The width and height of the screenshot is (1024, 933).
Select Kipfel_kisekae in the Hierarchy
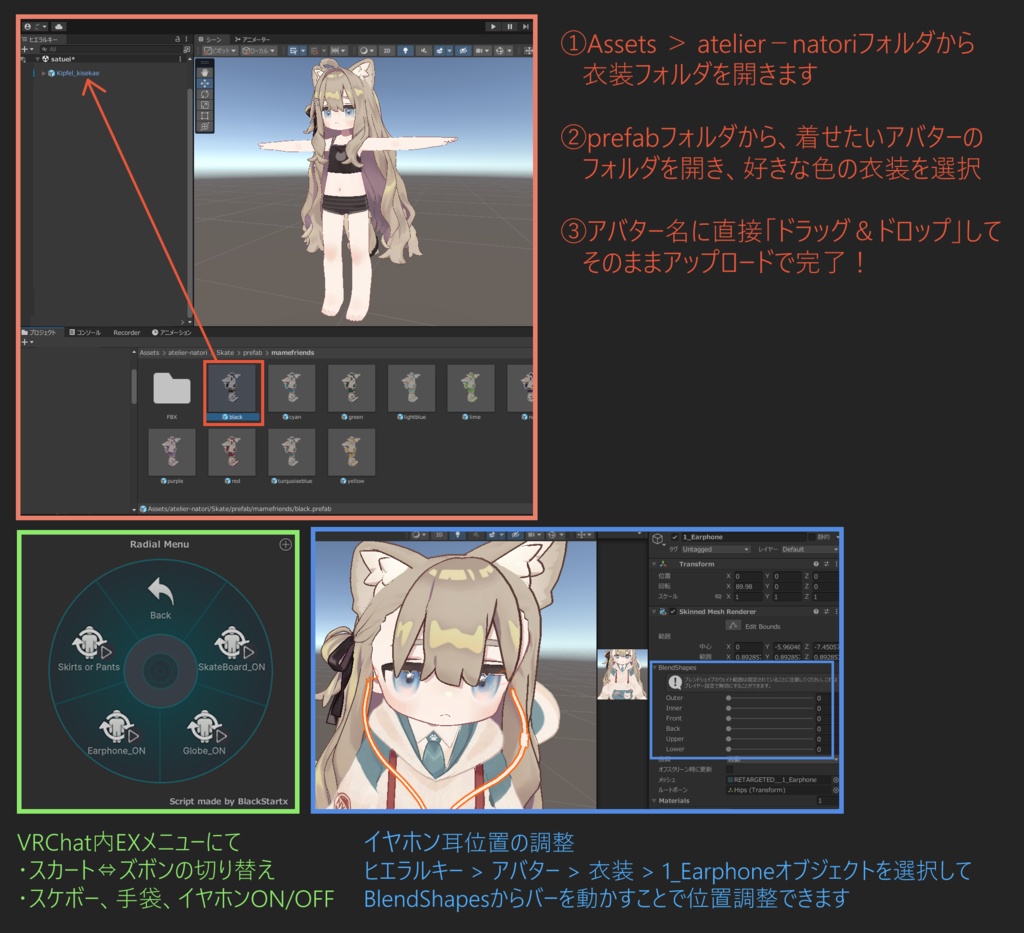coord(78,73)
